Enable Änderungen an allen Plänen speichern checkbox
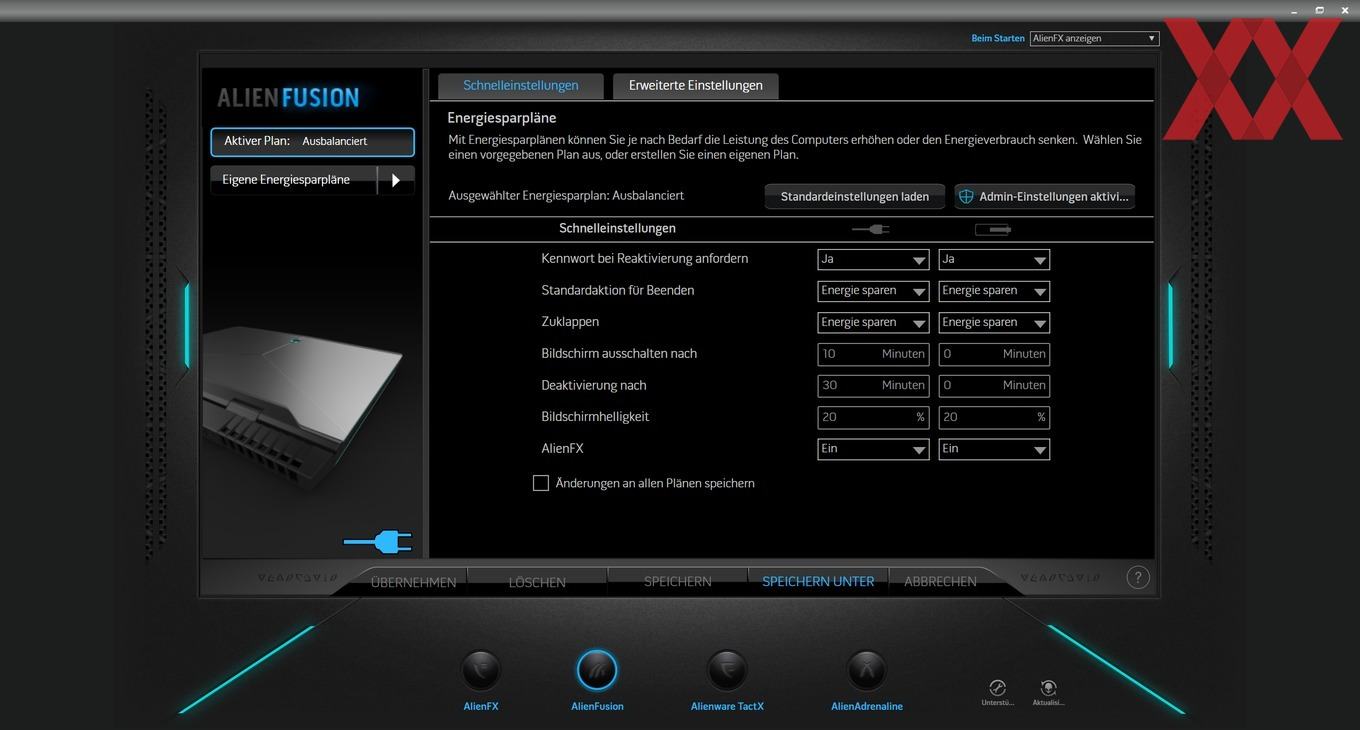This screenshot has height=730, width=1360. tap(541, 483)
